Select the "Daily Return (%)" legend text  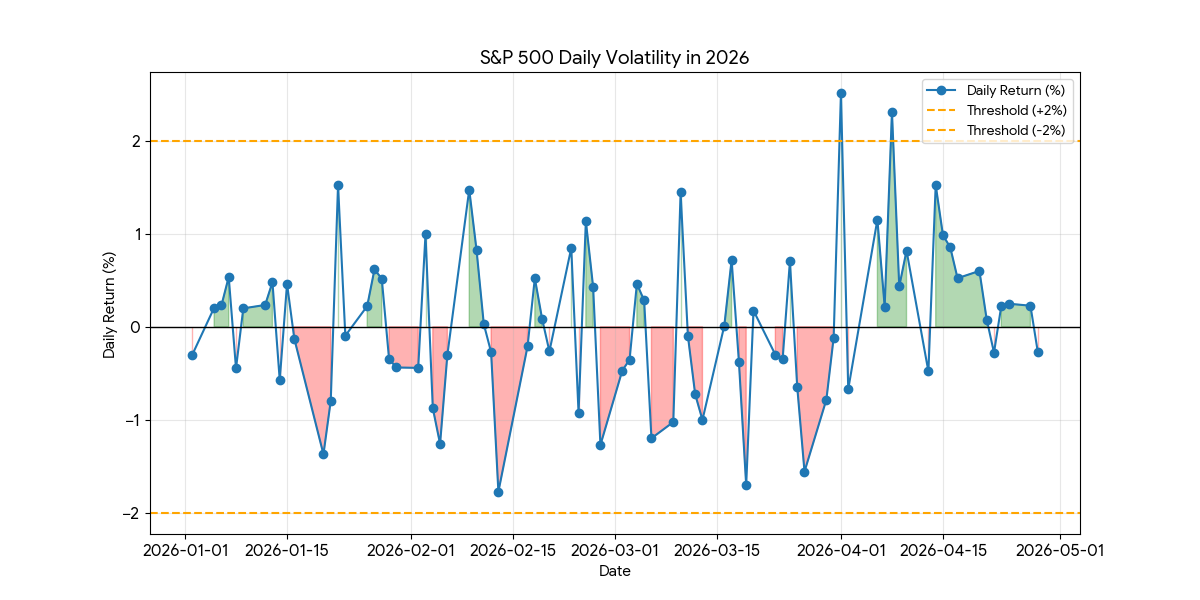1016,90
